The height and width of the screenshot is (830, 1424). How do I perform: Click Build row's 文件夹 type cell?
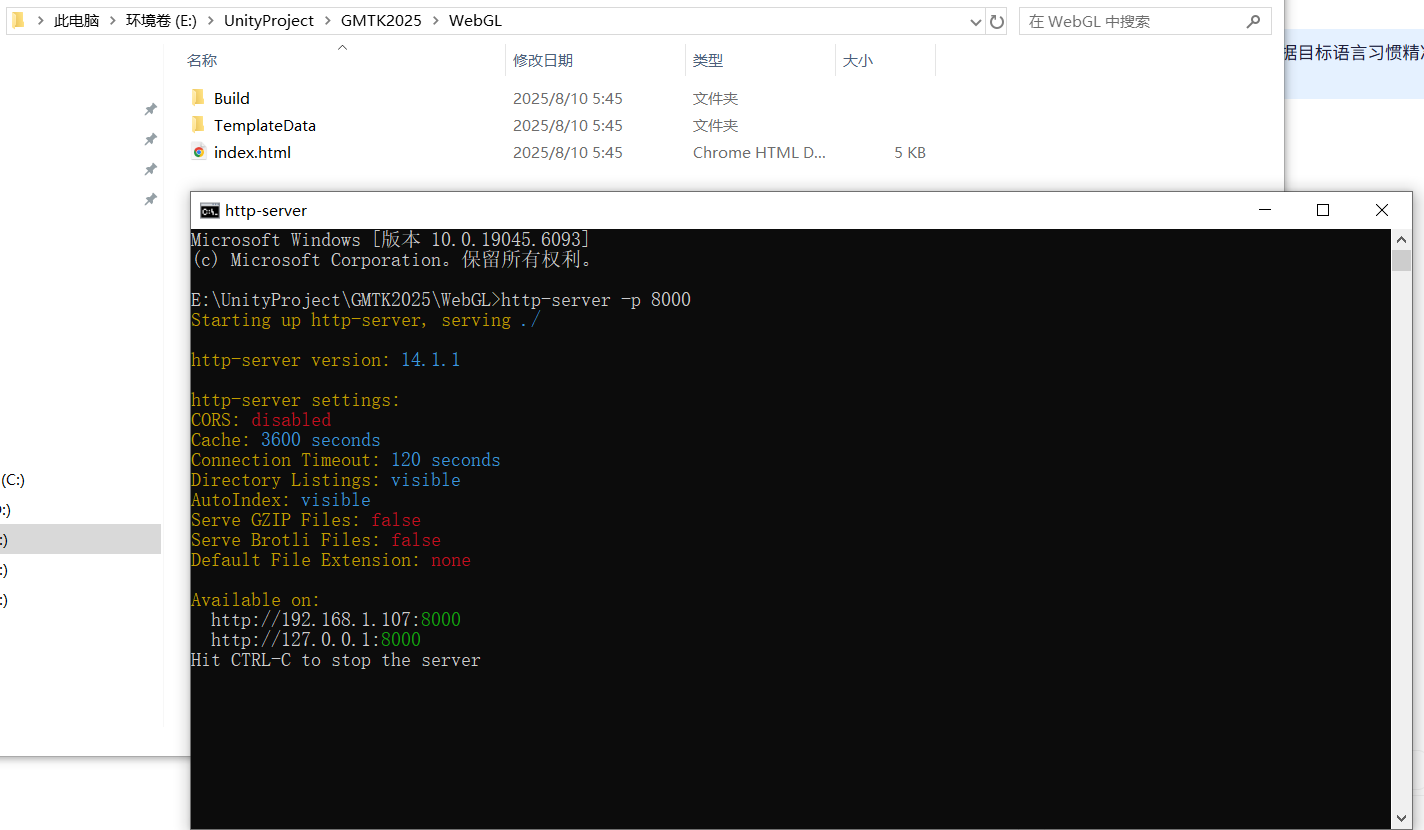pyautogui.click(x=716, y=98)
